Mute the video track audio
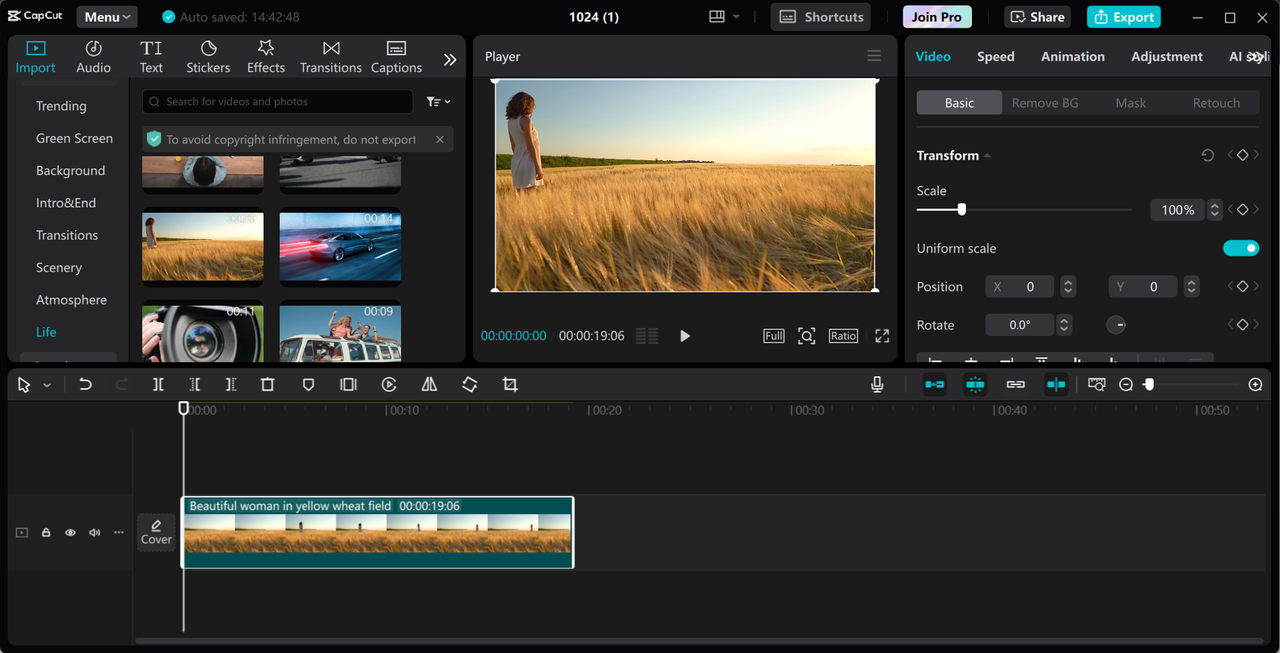 click(95, 533)
